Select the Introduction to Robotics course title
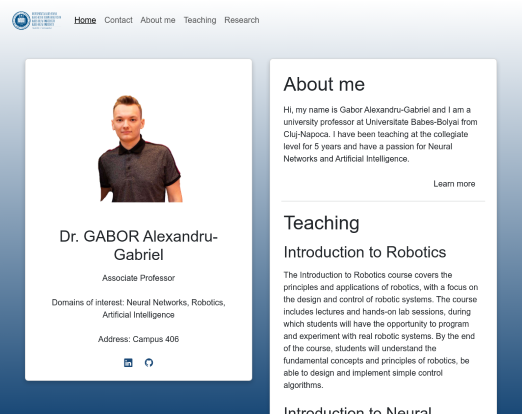 tap(365, 252)
